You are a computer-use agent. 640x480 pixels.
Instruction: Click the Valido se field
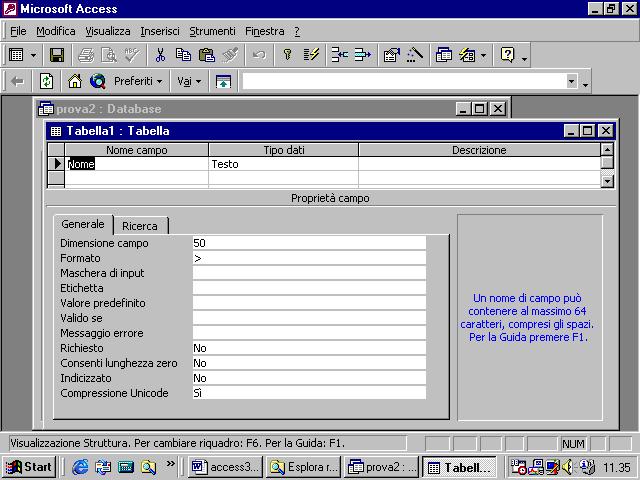point(309,318)
